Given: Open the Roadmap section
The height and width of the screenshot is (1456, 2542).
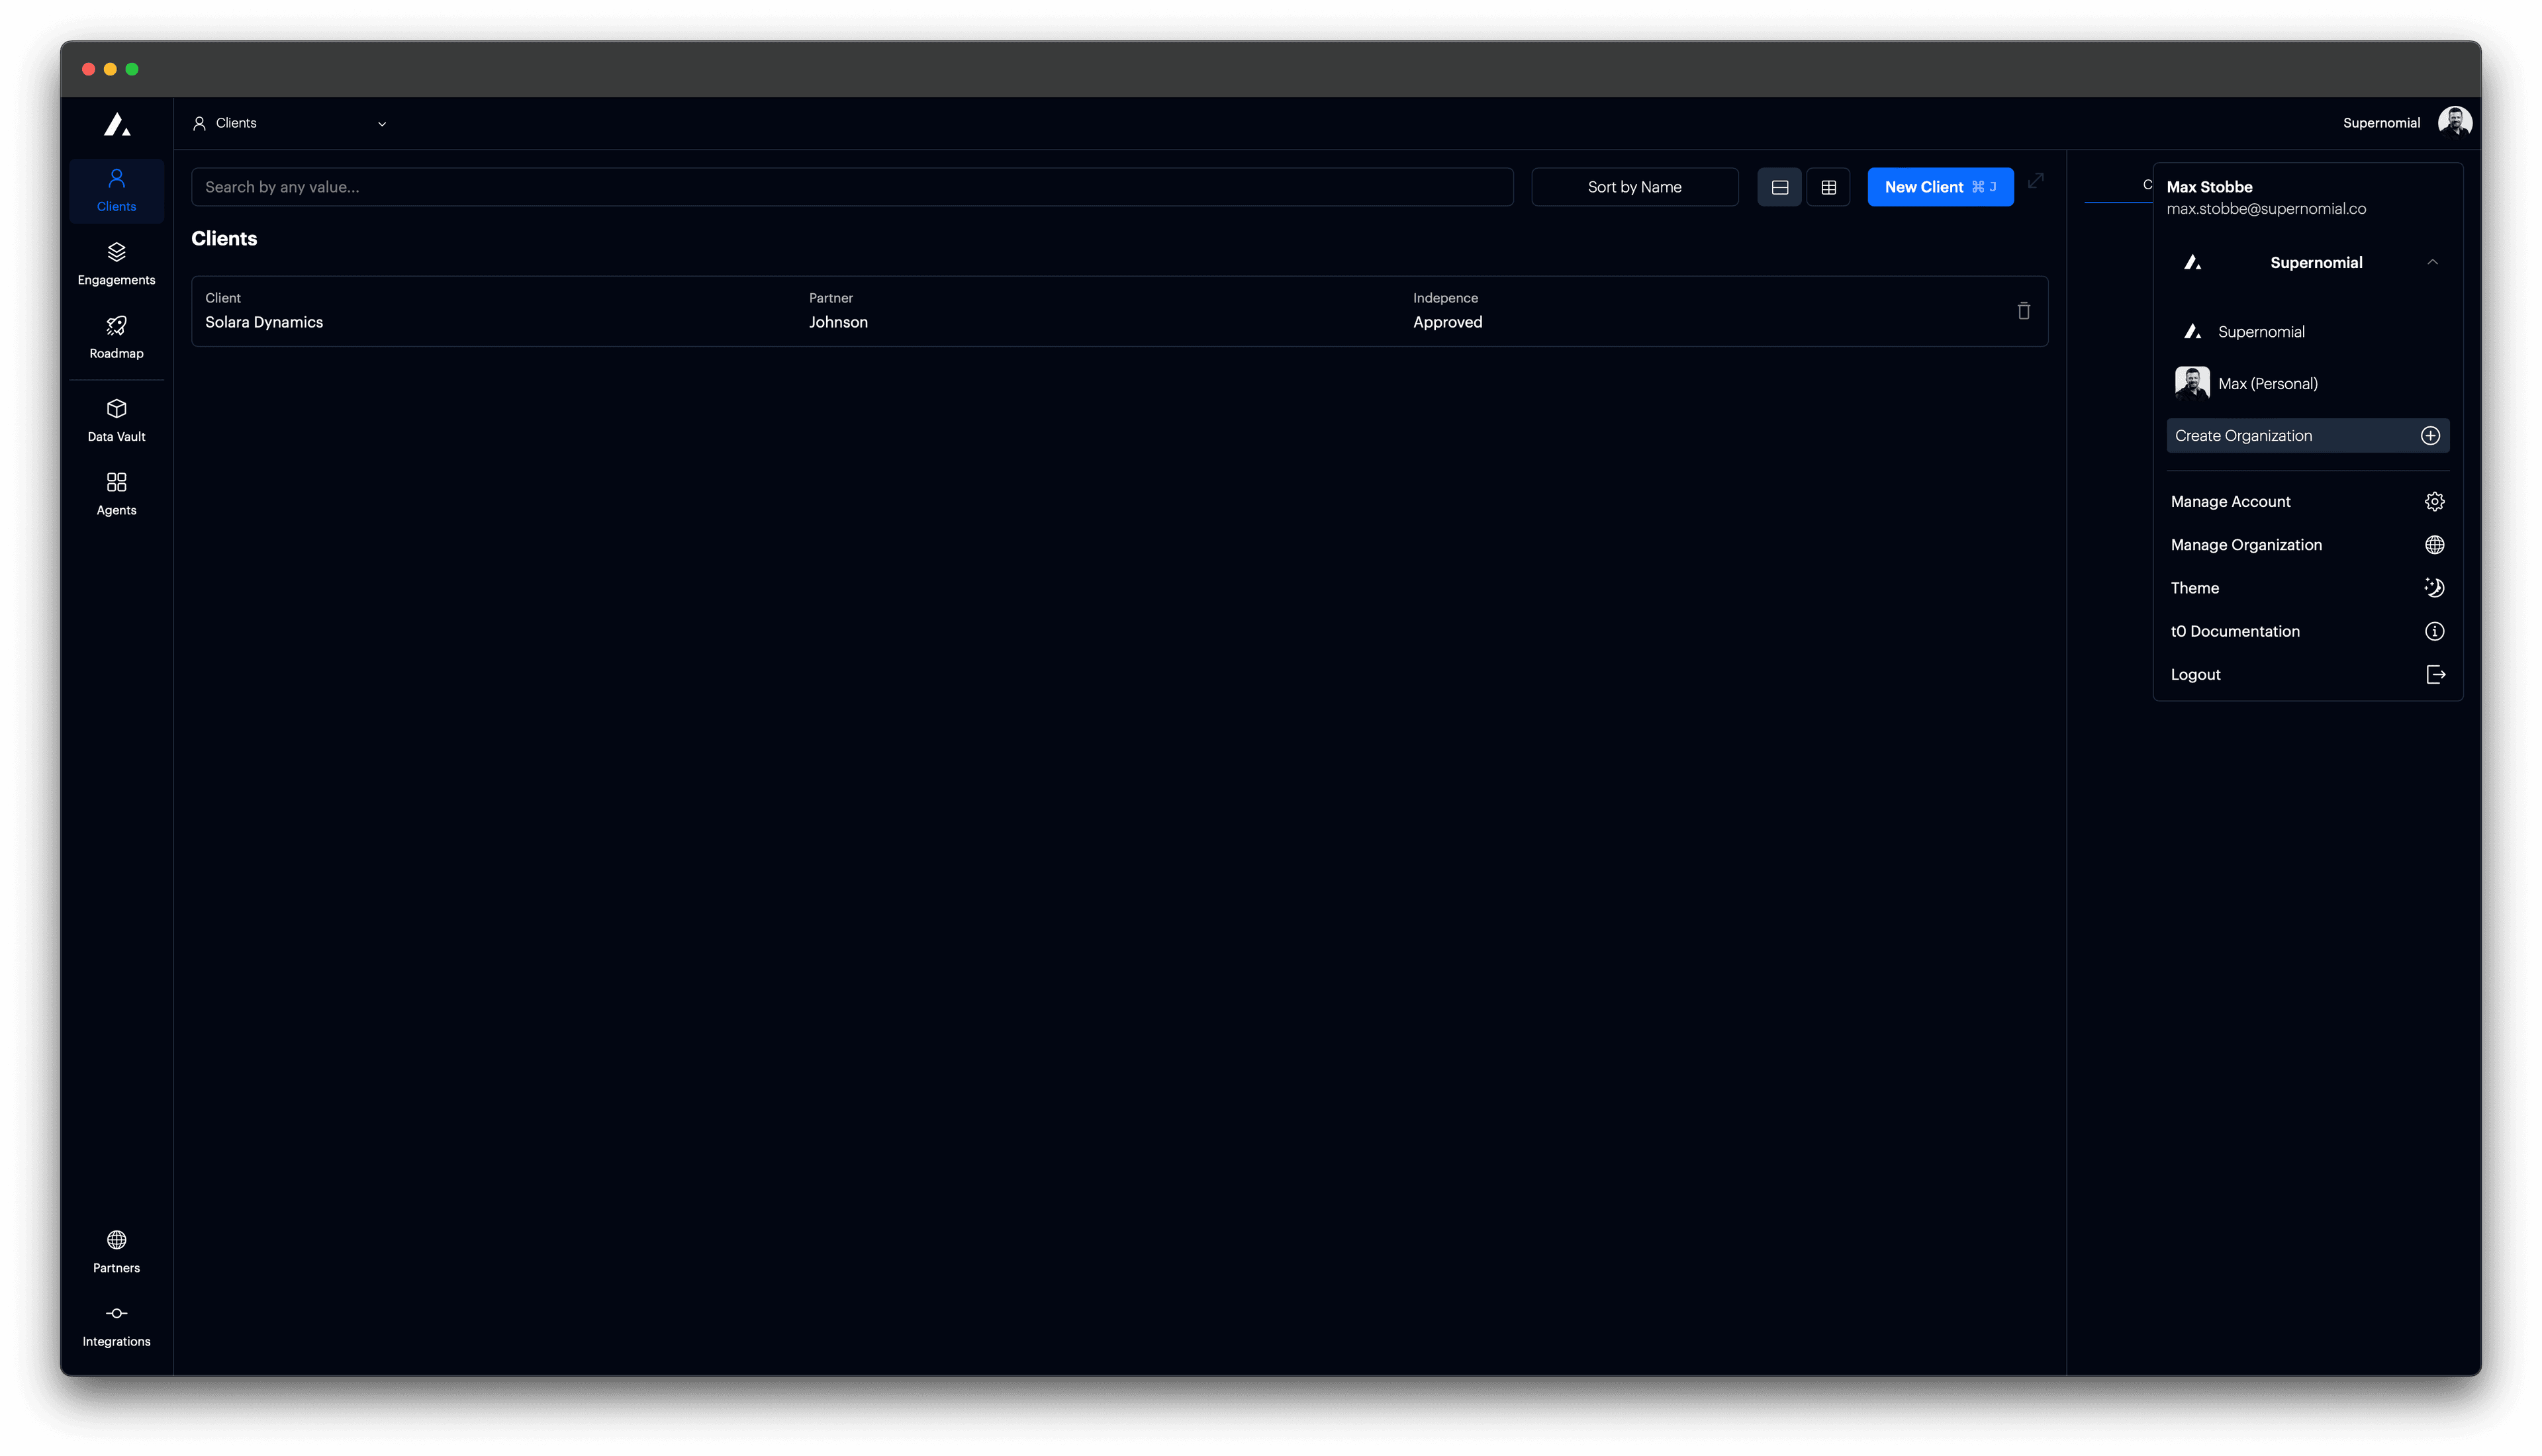Looking at the screenshot, I should (x=116, y=337).
